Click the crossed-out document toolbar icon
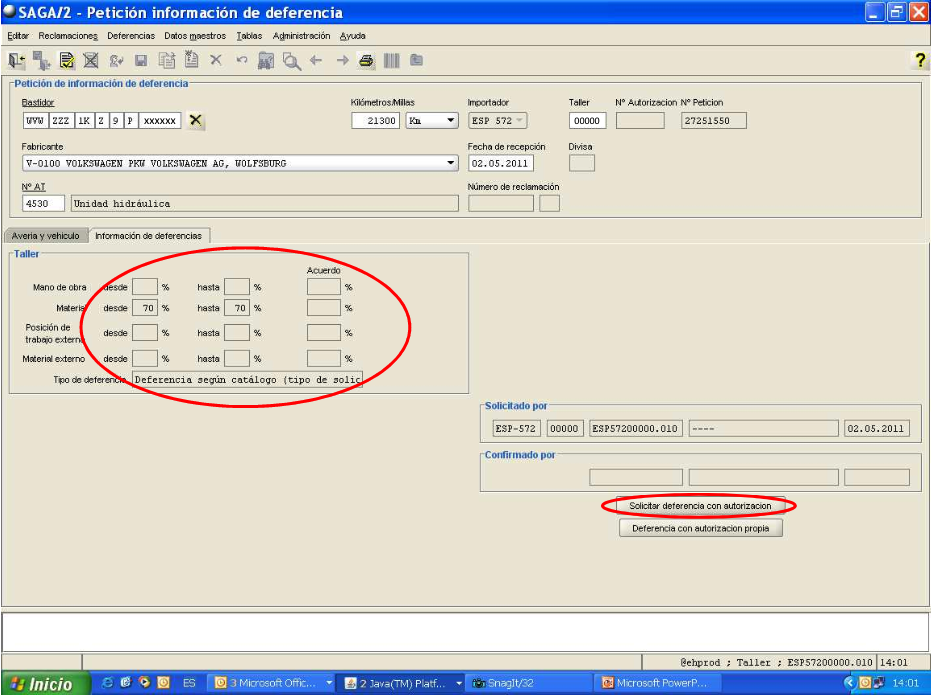 tap(90, 60)
